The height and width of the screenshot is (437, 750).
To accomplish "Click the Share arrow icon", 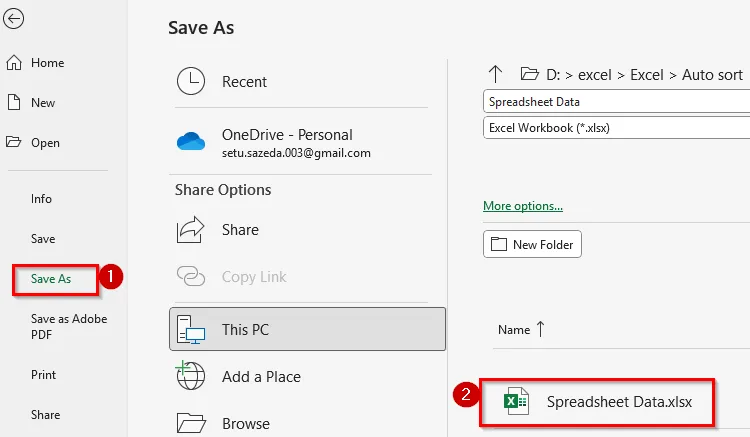I will [190, 229].
